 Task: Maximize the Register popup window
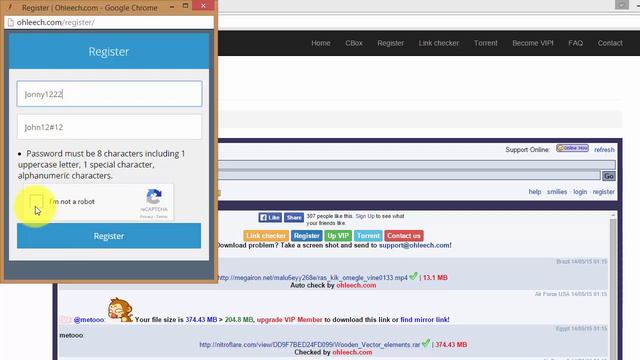point(185,6)
